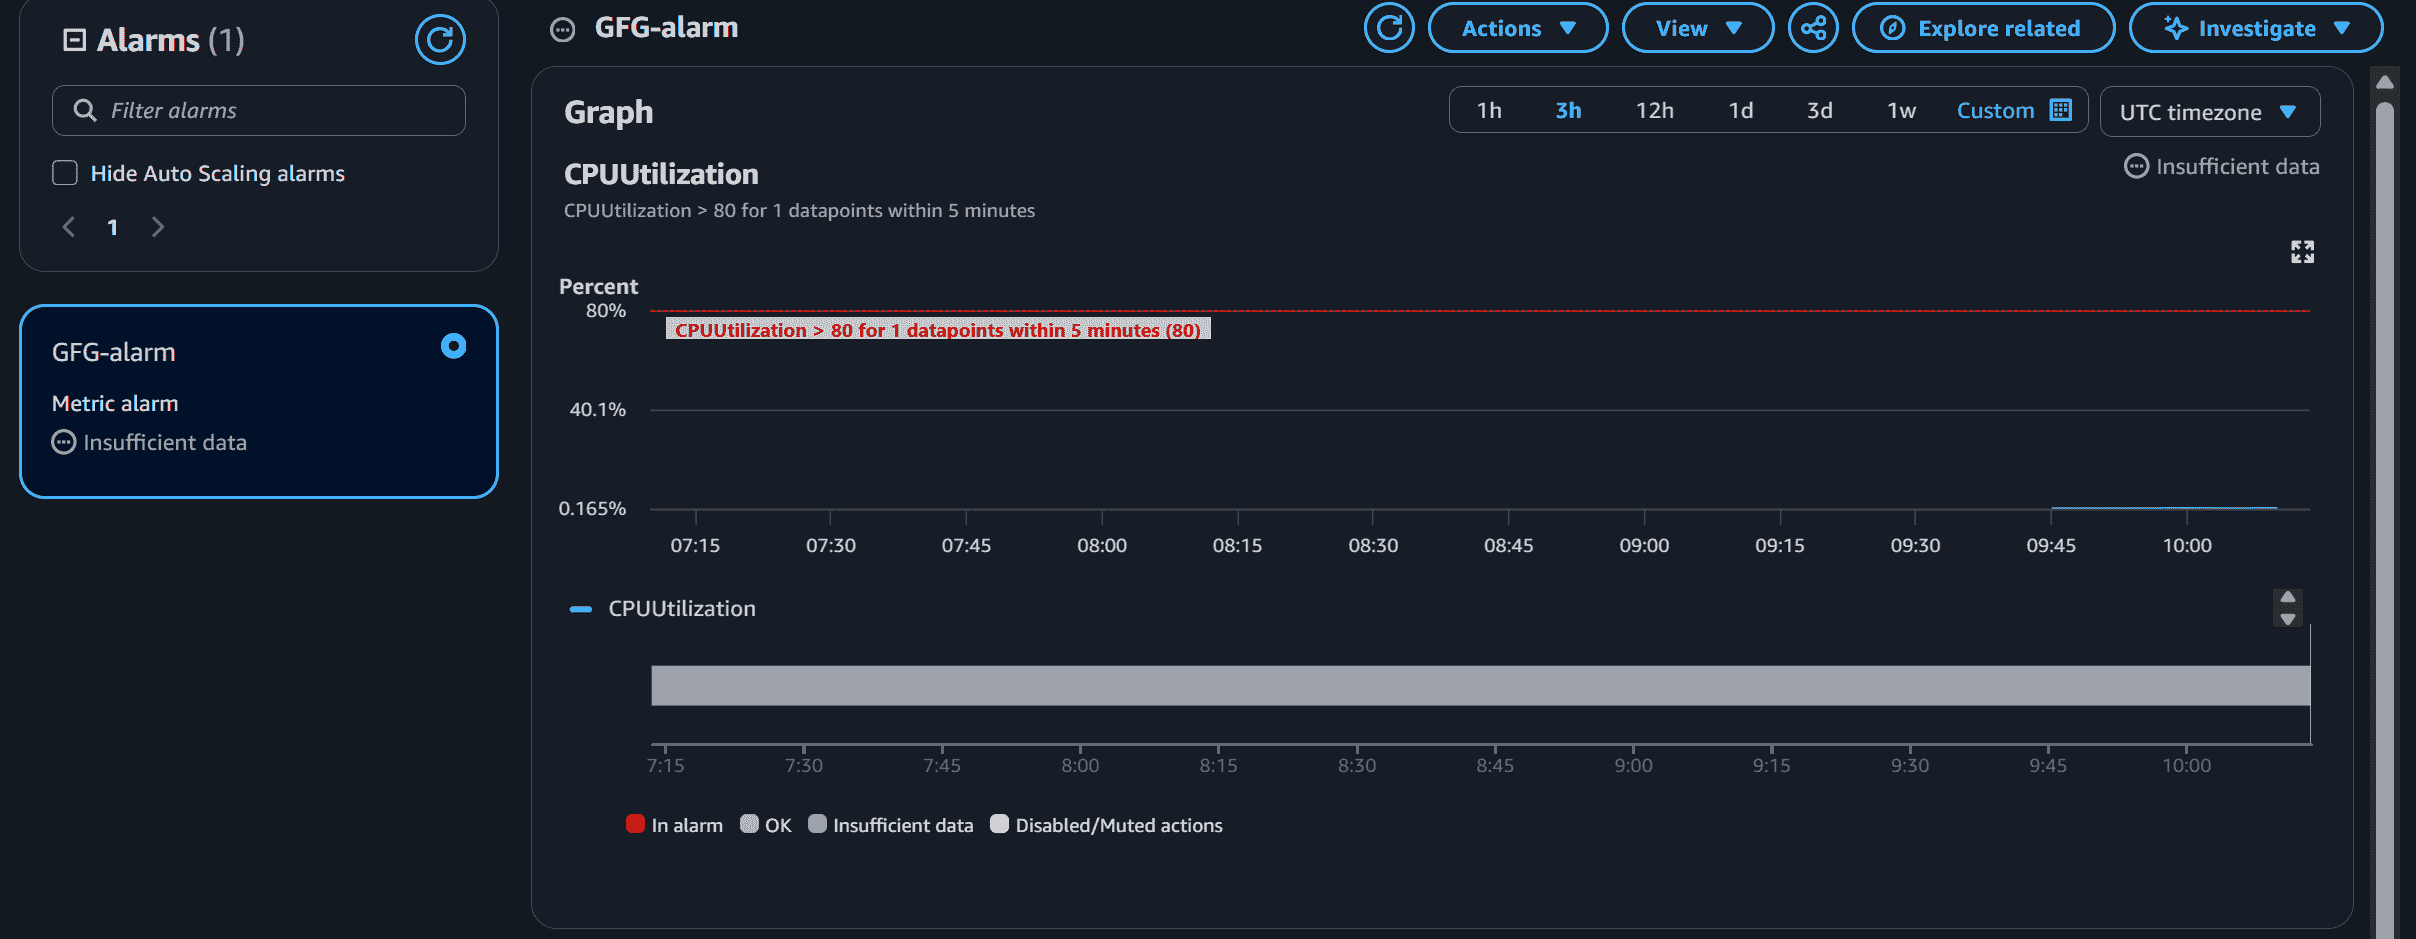
Task: Go to previous alarms page
Action: (69, 227)
